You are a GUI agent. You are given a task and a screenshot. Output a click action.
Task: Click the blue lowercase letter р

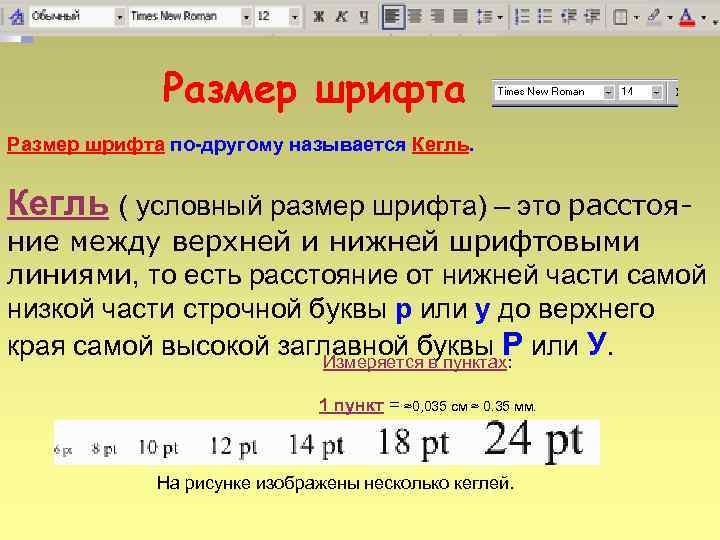pos(403,311)
